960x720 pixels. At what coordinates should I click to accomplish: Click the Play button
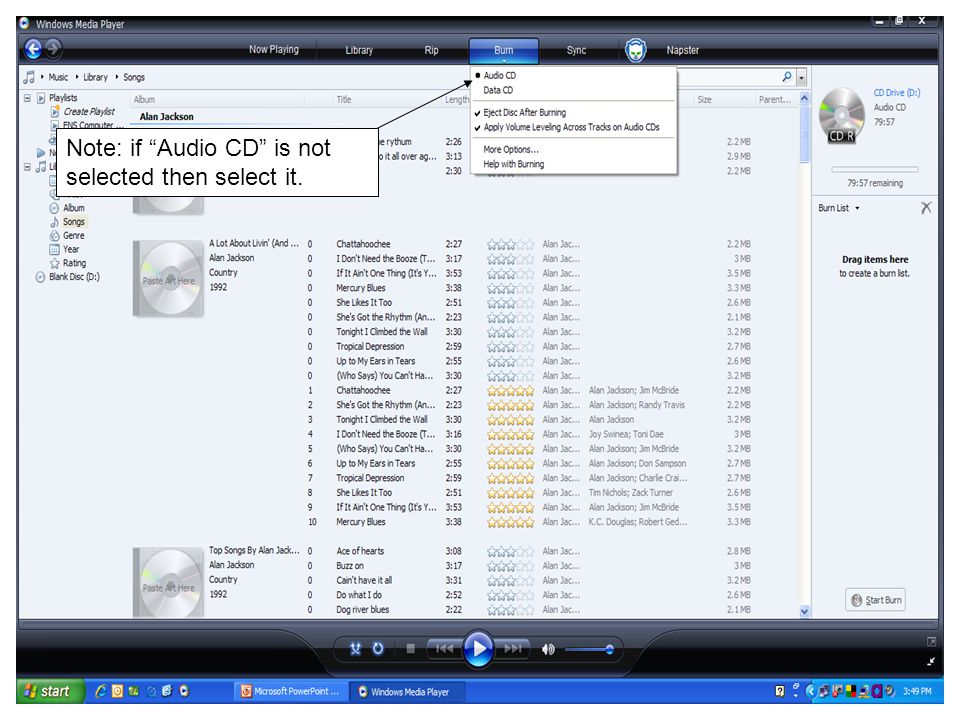click(478, 649)
